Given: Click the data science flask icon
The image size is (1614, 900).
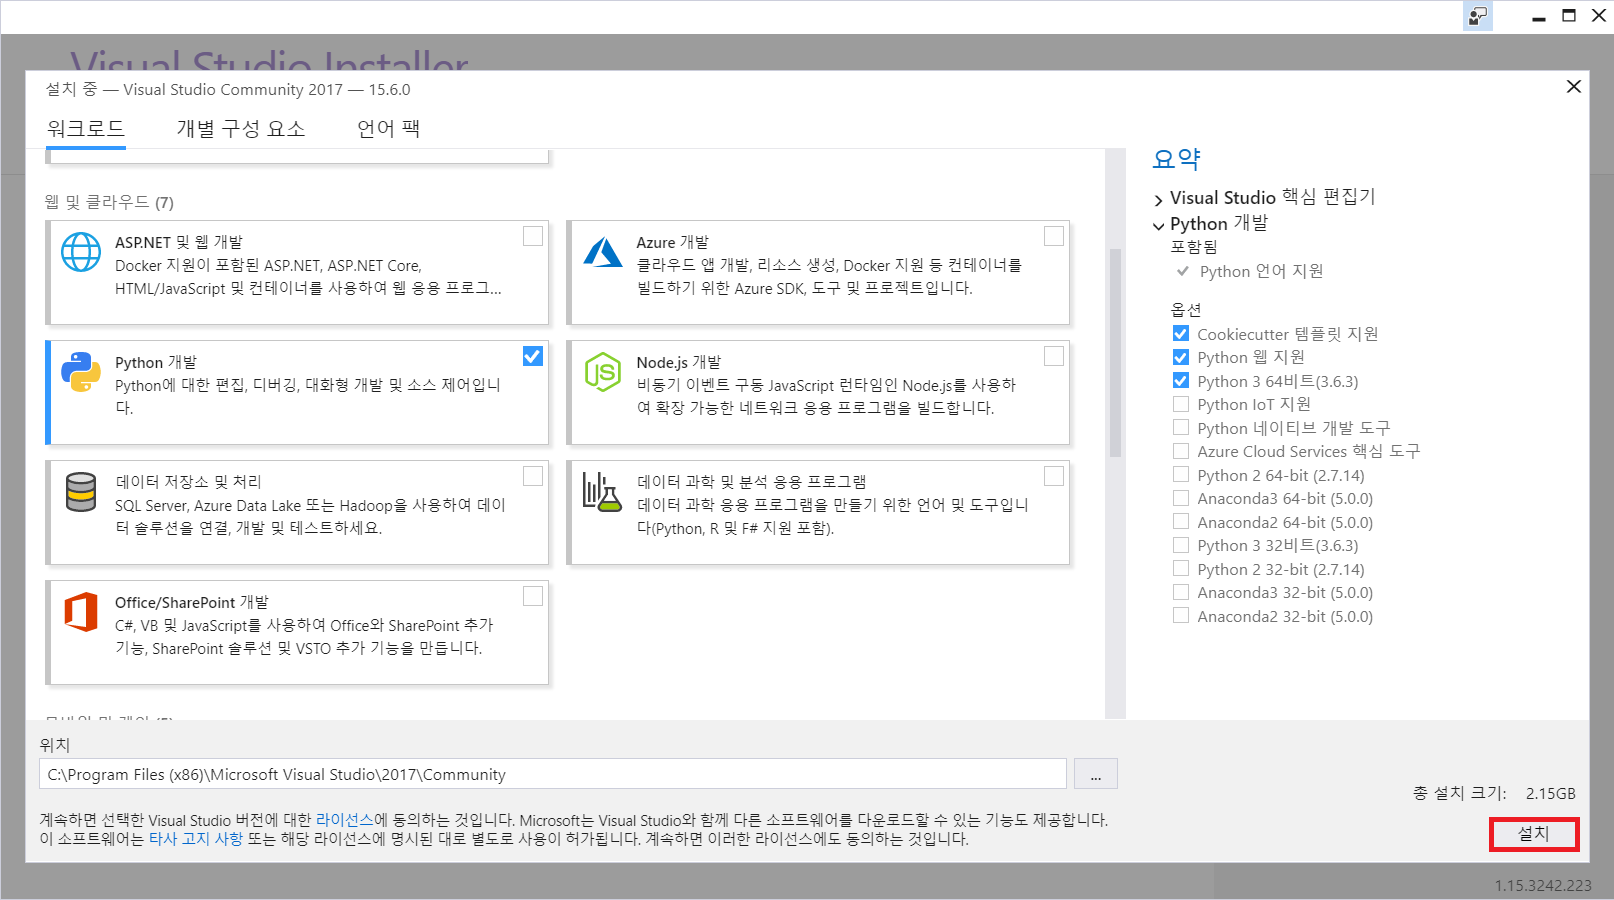Looking at the screenshot, I should click(603, 492).
